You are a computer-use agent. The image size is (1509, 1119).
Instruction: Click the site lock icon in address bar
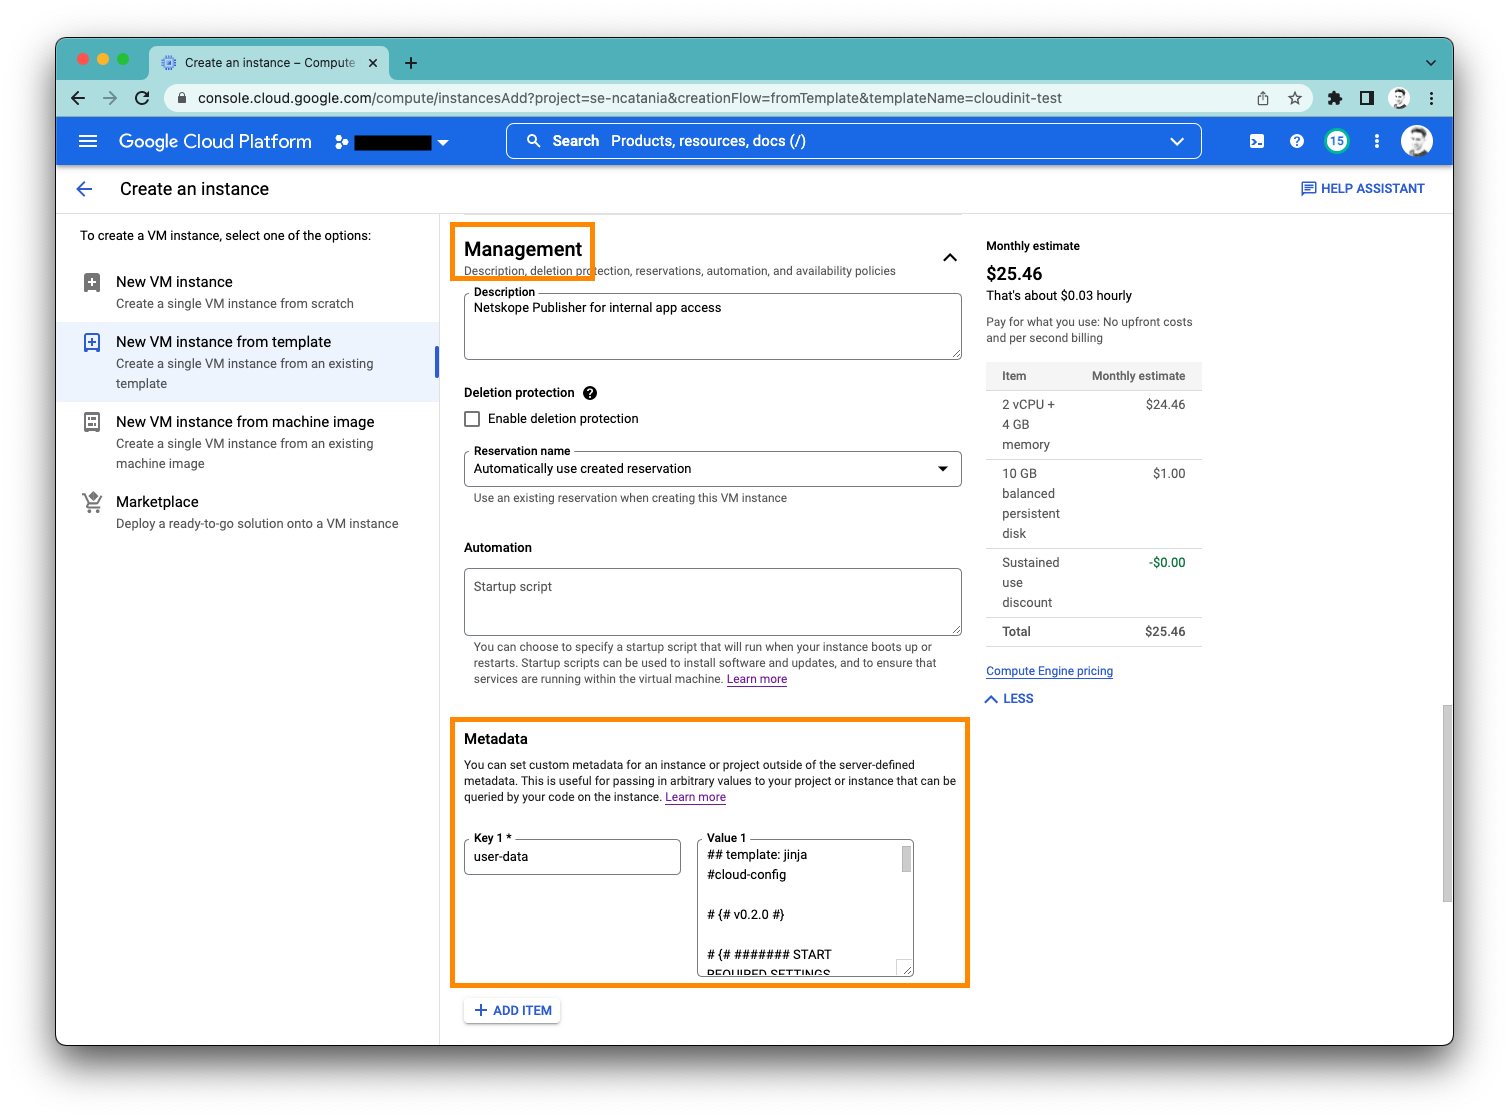pos(181,98)
